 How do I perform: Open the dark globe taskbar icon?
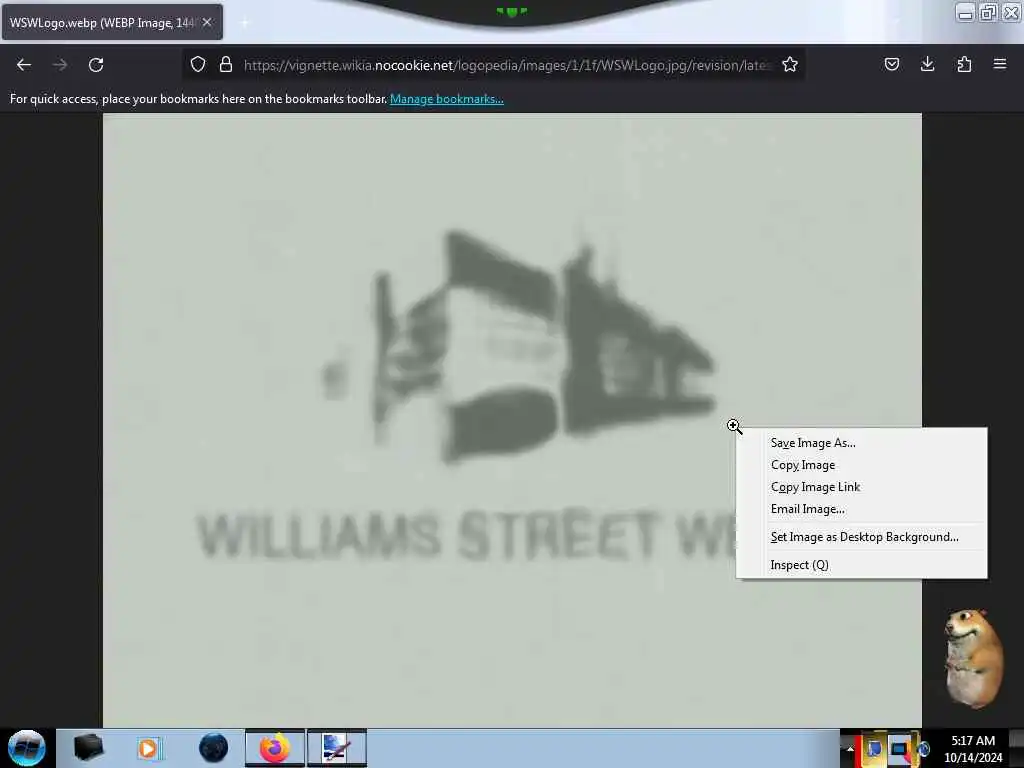coord(213,748)
